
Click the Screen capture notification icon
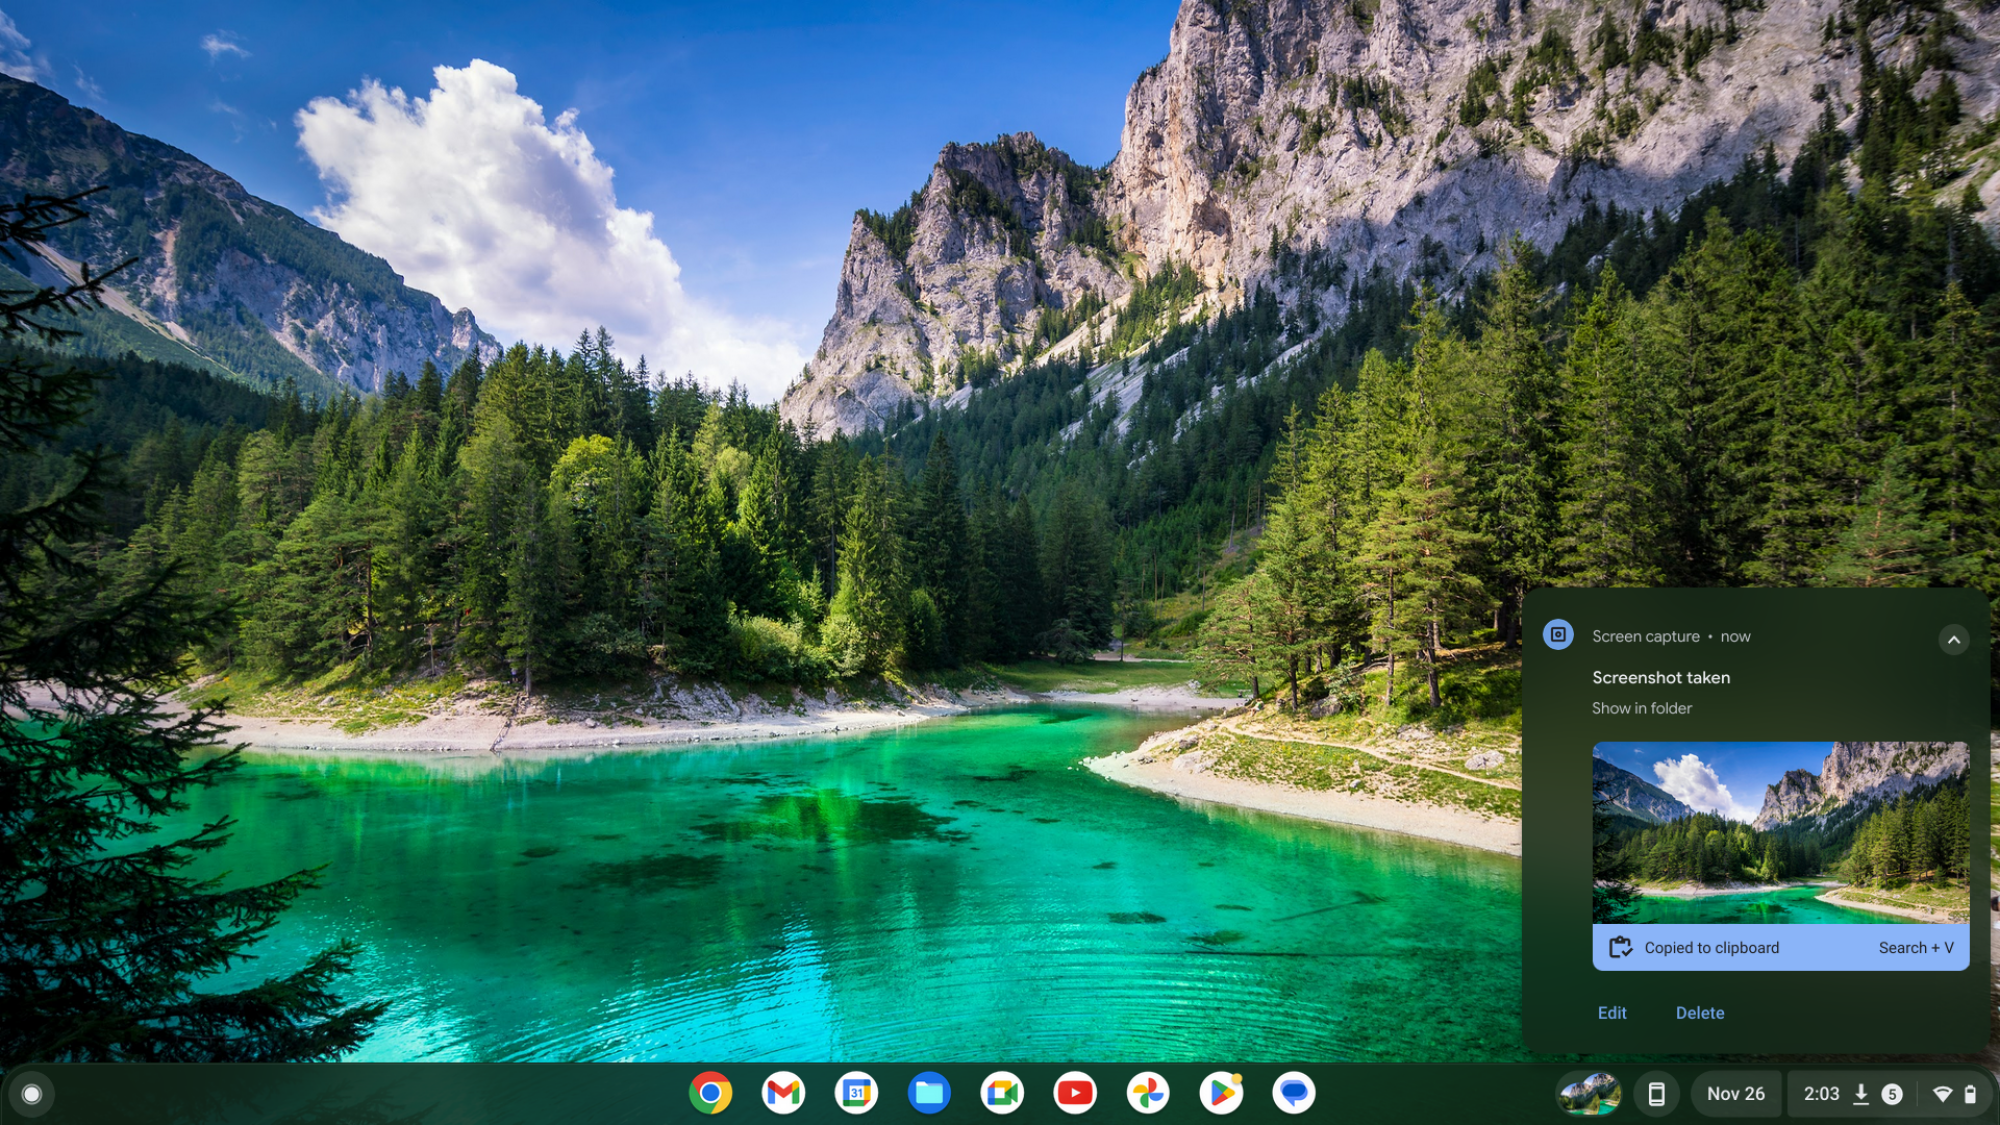point(1559,636)
